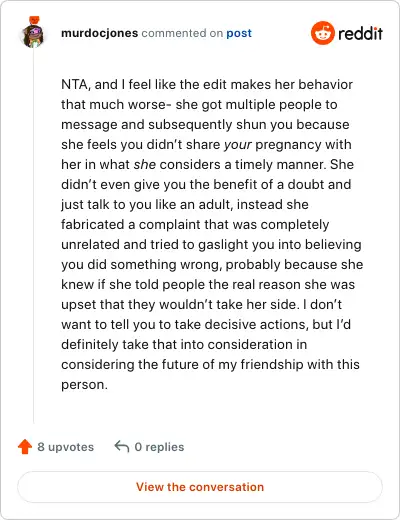The image size is (400, 520).
Task: Click the italic word "she" in comment
Action: pos(145,164)
